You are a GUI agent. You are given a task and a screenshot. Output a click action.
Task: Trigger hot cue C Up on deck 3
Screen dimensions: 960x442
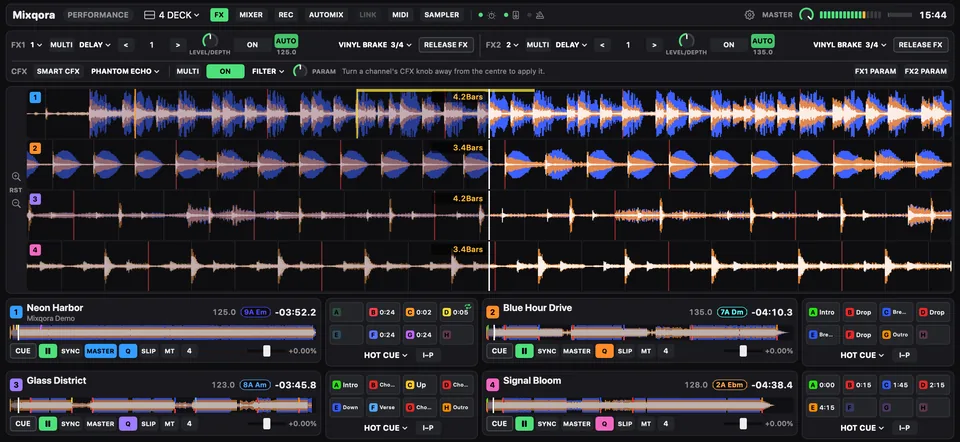click(x=419, y=385)
